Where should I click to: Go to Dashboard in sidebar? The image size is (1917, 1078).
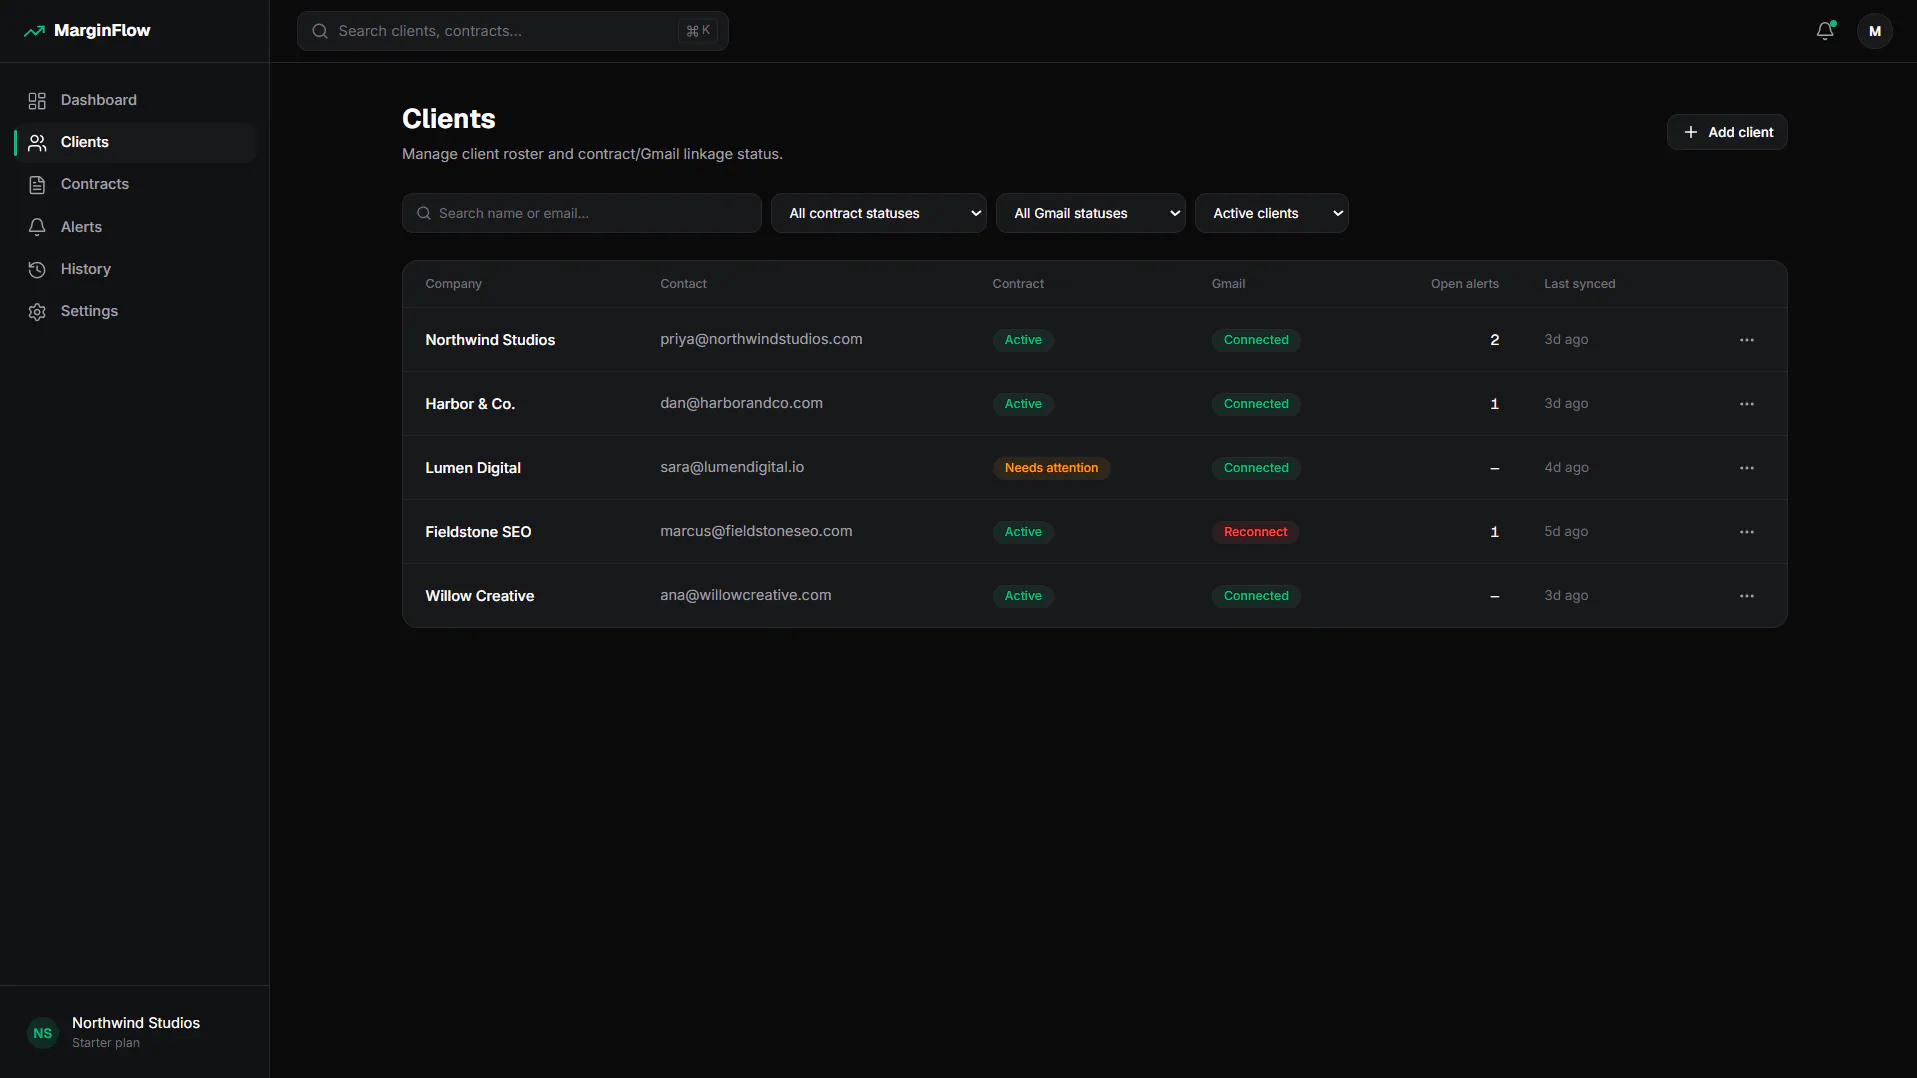click(x=135, y=100)
